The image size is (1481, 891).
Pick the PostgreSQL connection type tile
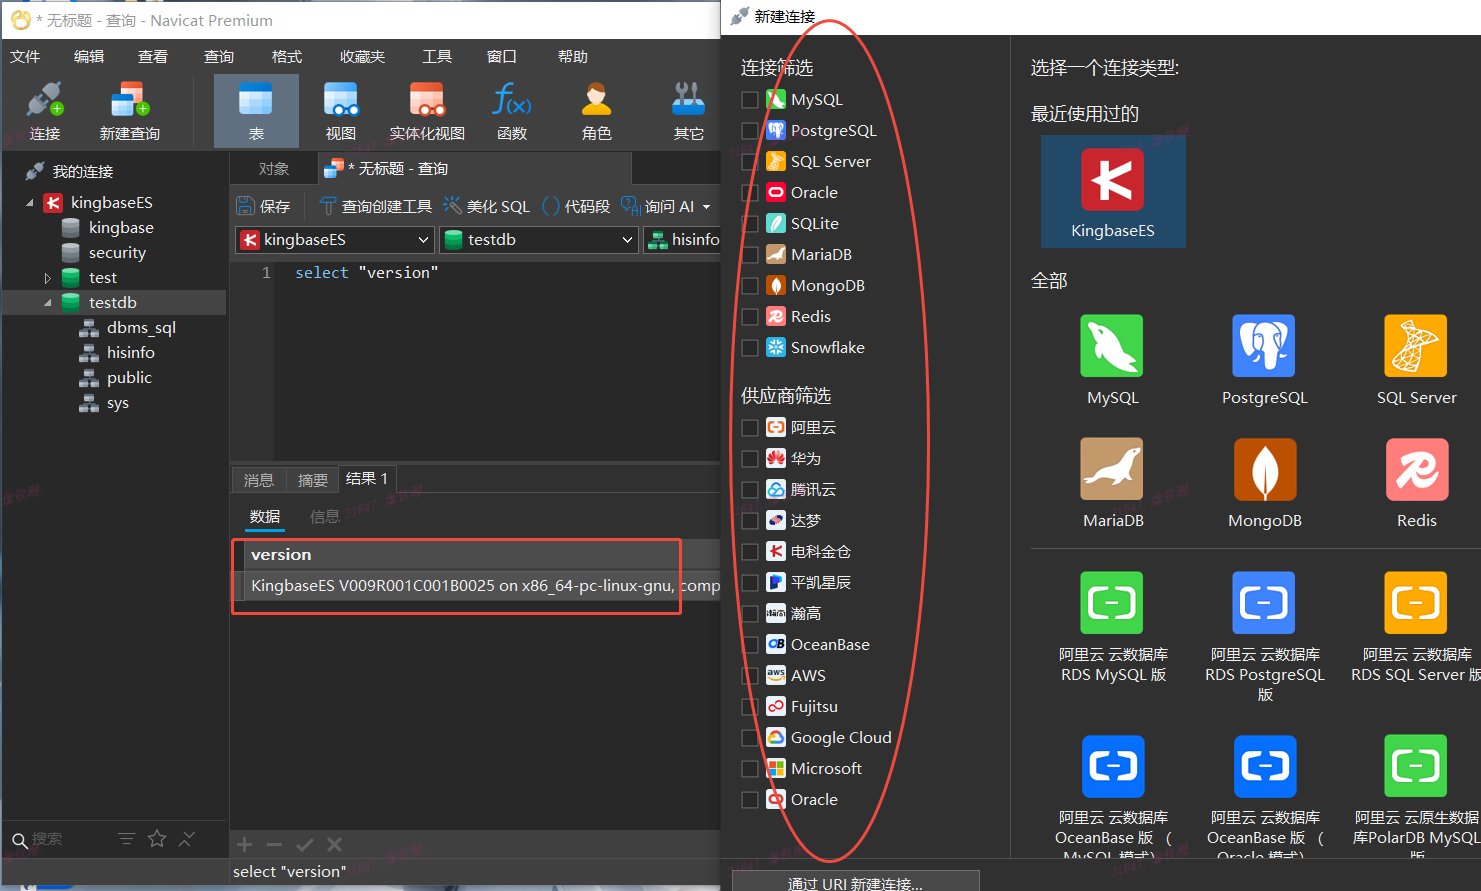pyautogui.click(x=1264, y=360)
